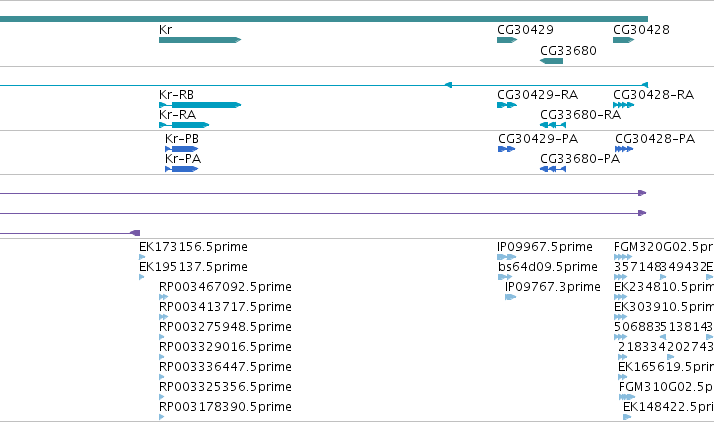
Task: Open the EK173156.5prime EST label
Action: (x=194, y=247)
